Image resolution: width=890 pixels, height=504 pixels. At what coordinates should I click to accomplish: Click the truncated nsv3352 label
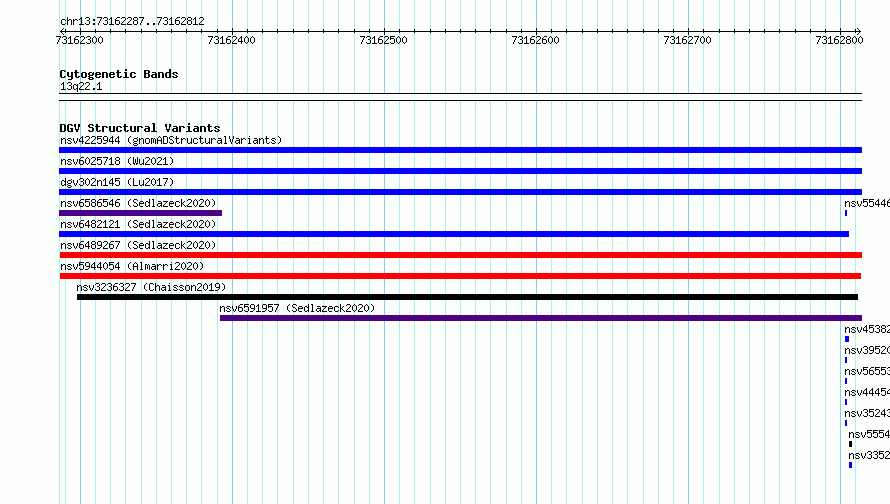coord(869,455)
